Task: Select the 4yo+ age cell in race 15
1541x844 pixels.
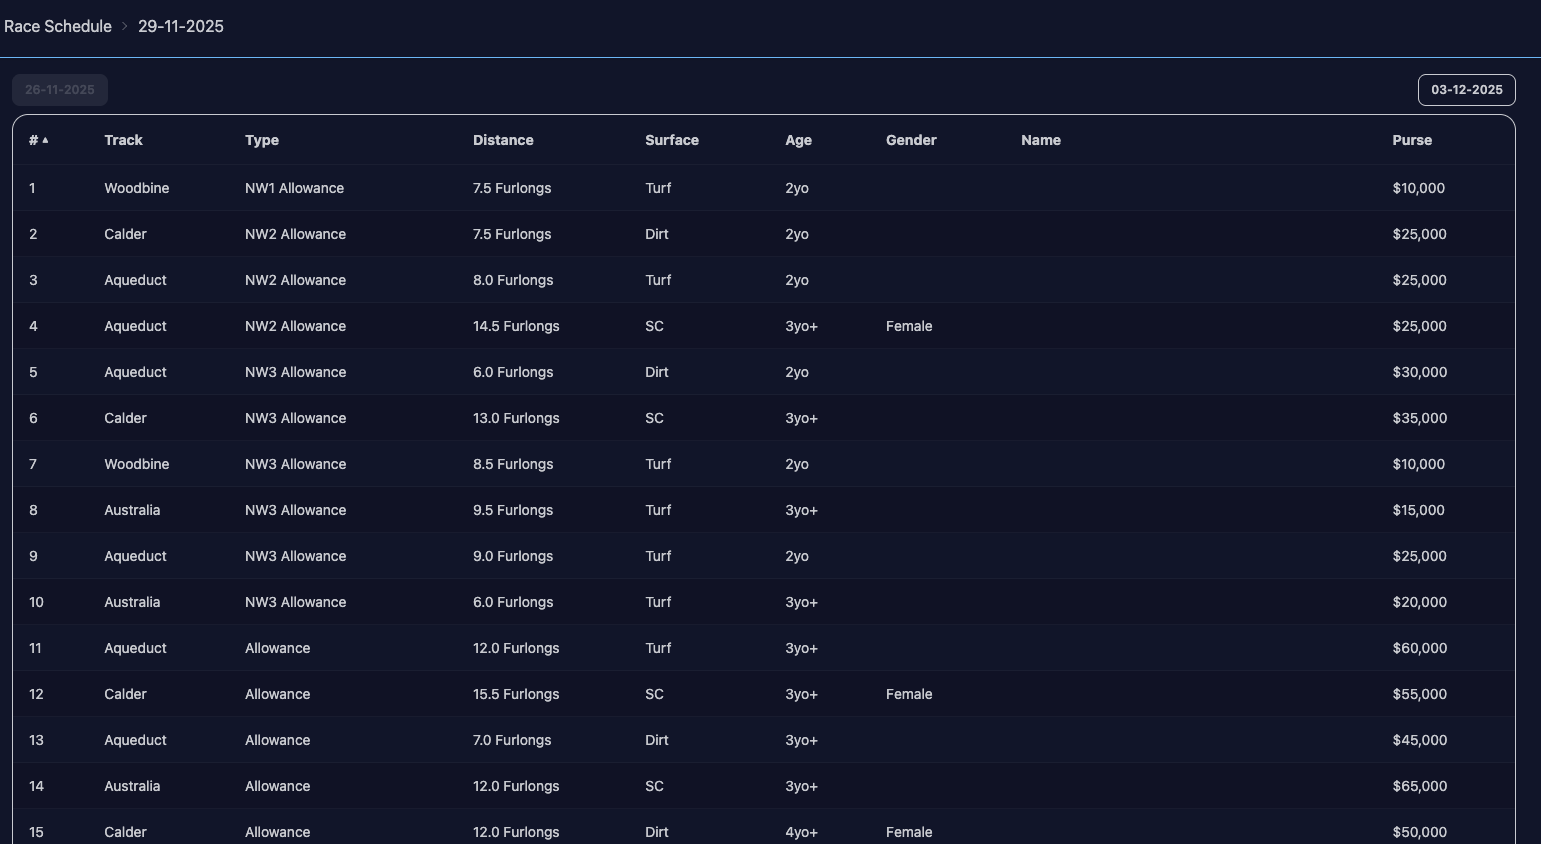Action: (802, 832)
